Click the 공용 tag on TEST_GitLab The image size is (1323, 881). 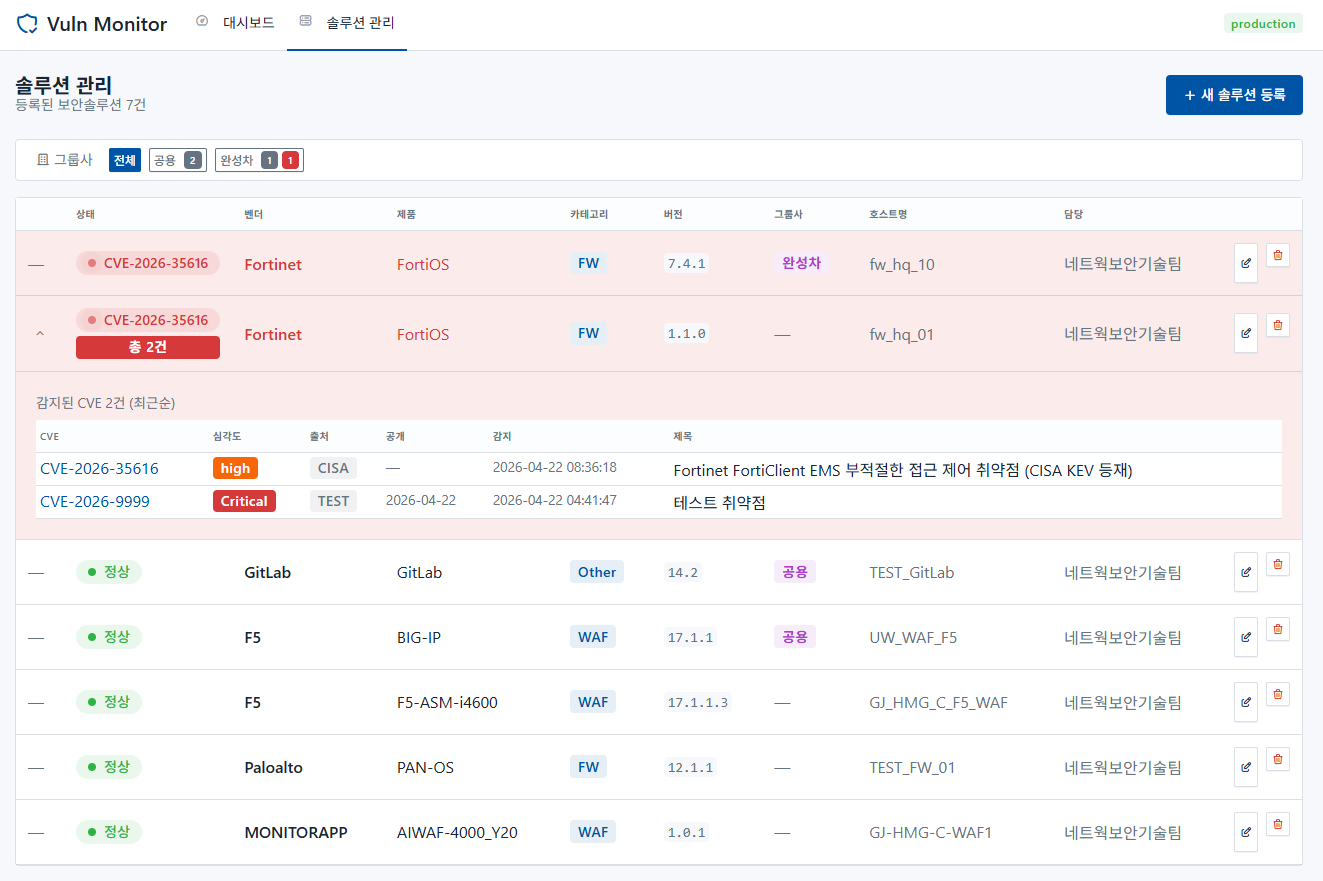795,572
